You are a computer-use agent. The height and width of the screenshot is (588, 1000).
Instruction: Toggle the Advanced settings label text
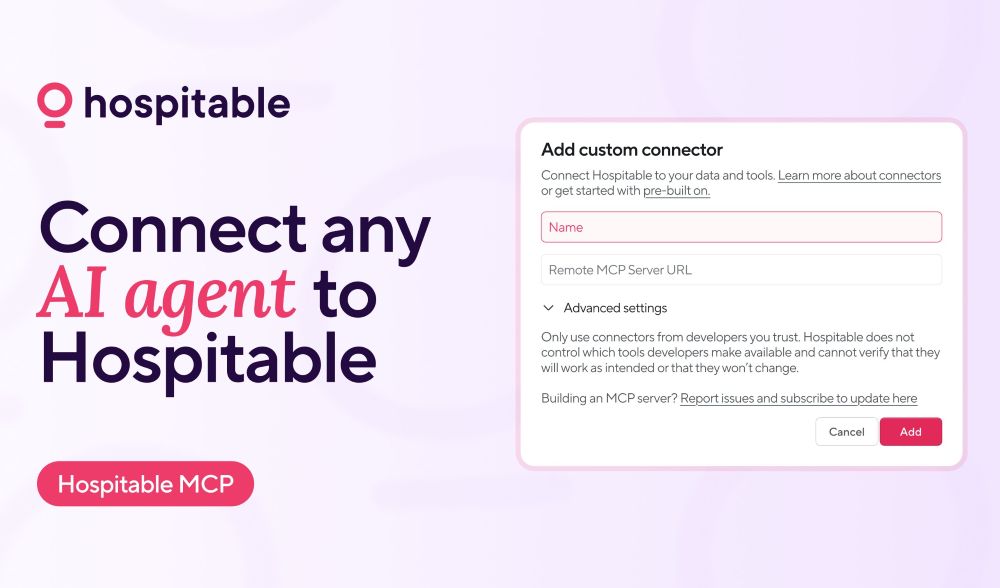(615, 308)
